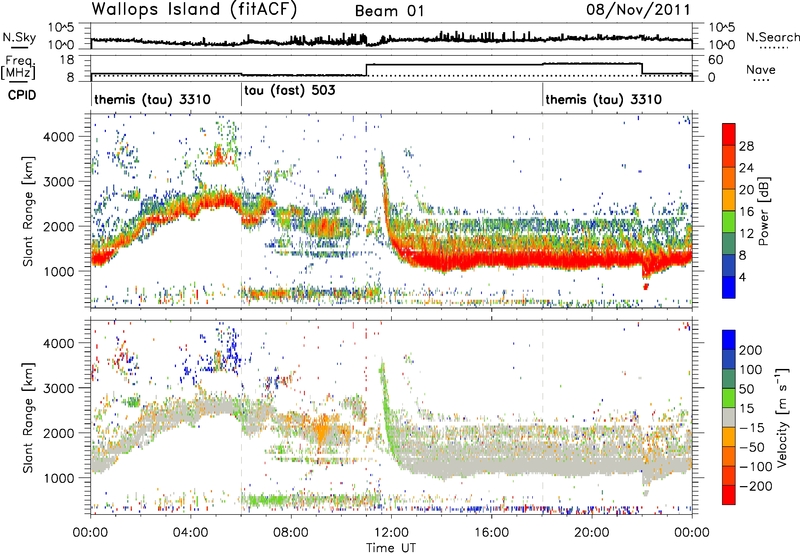Select the N.Sky legend label
This screenshot has width=800, height=554.
tap(19, 37)
